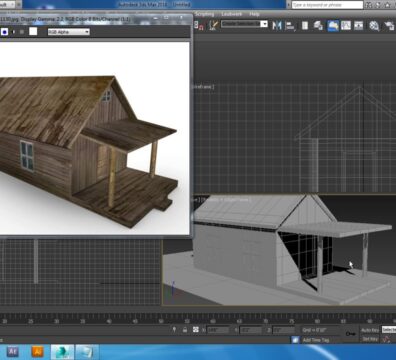Open Render Setup icon

[374, 26]
